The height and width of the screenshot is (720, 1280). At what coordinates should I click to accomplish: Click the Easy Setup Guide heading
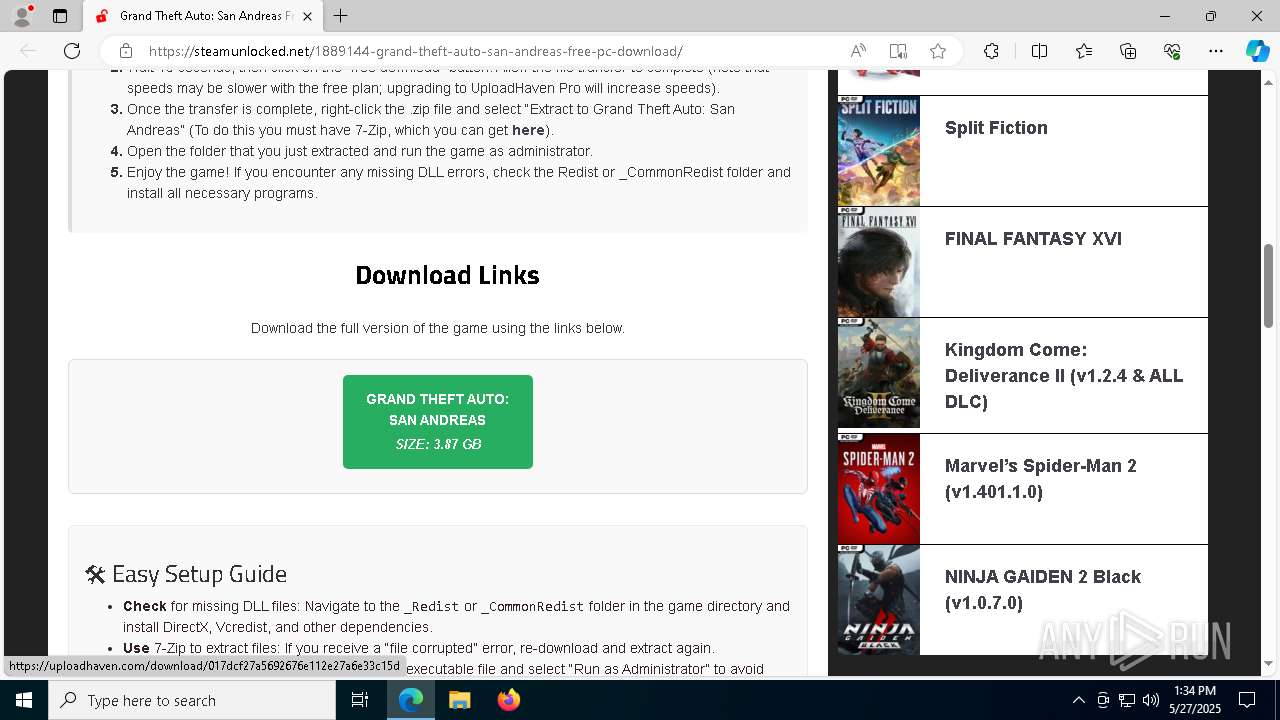tap(186, 574)
